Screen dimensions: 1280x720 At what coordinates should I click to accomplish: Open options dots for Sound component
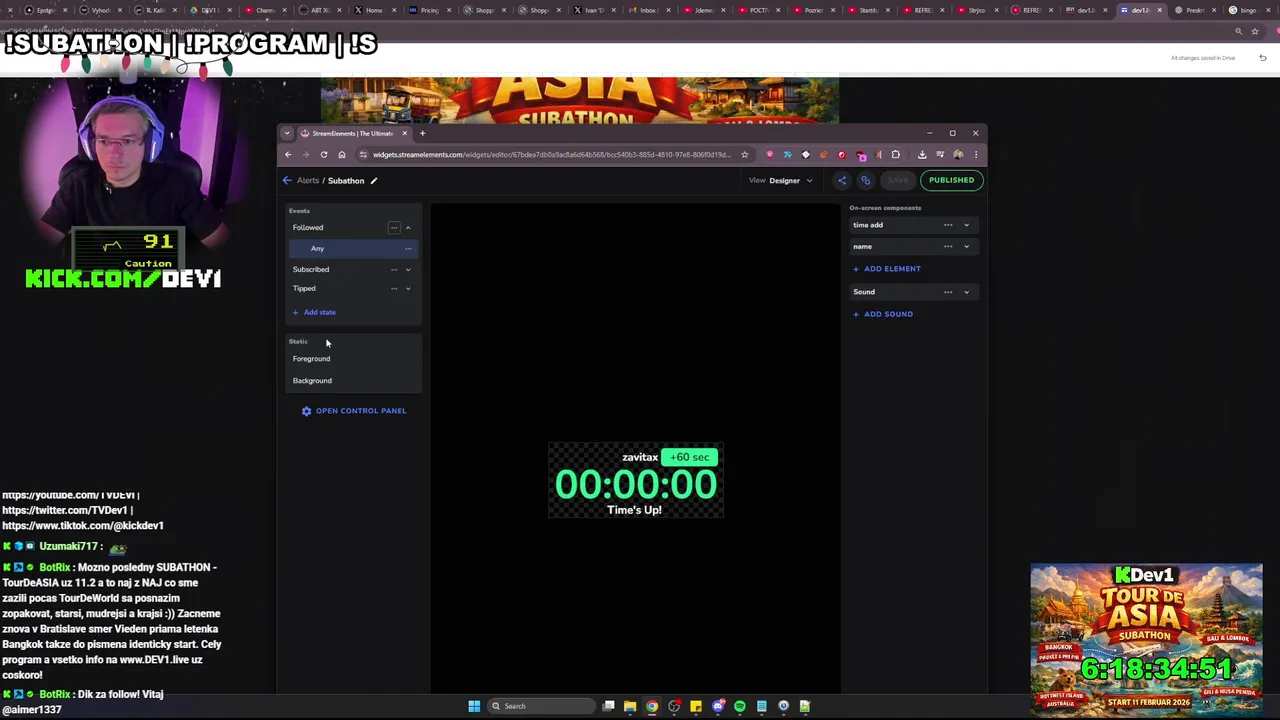pos(948,293)
